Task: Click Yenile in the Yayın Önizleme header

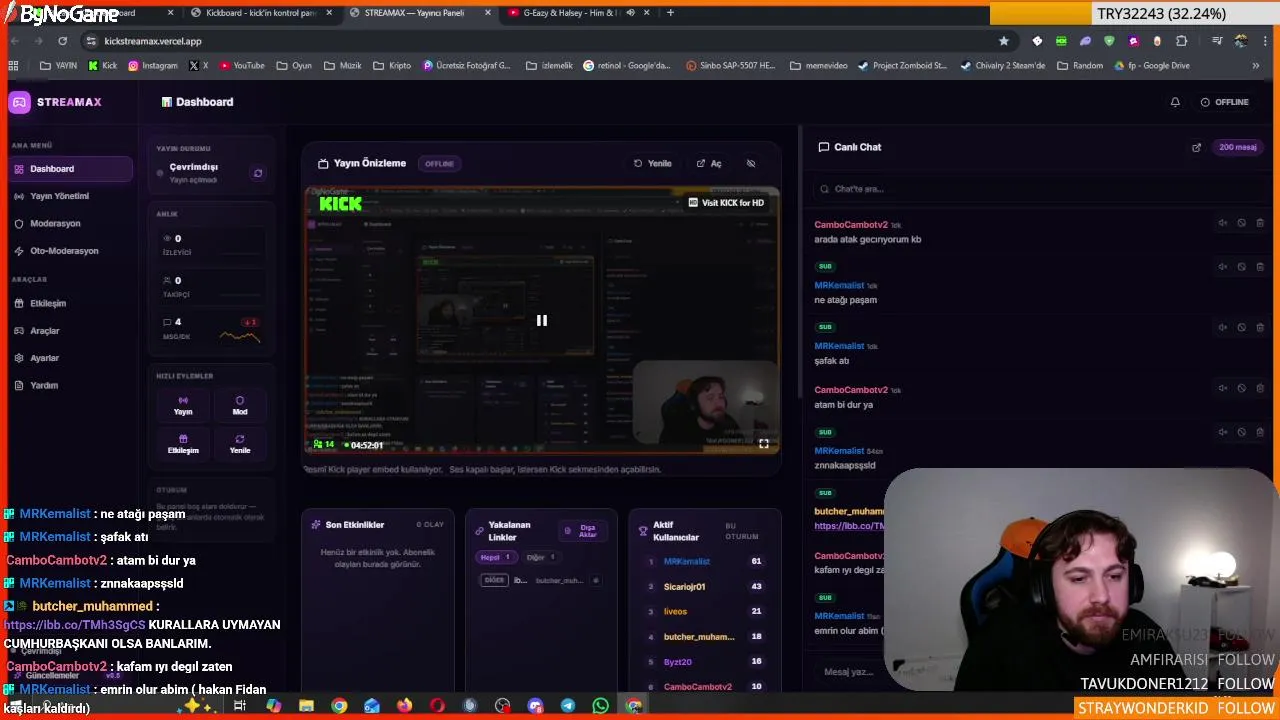Action: point(652,163)
